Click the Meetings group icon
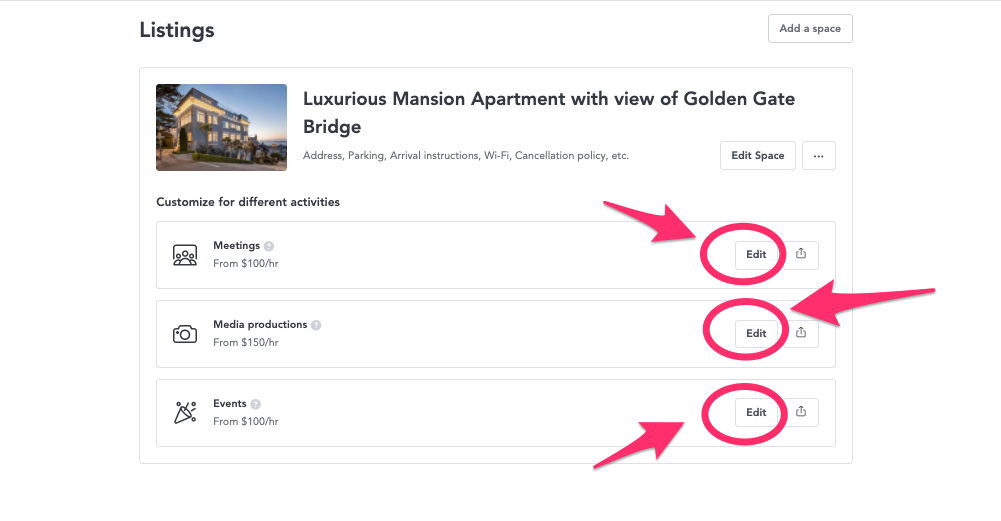The width and height of the screenshot is (1001, 521). click(x=185, y=255)
